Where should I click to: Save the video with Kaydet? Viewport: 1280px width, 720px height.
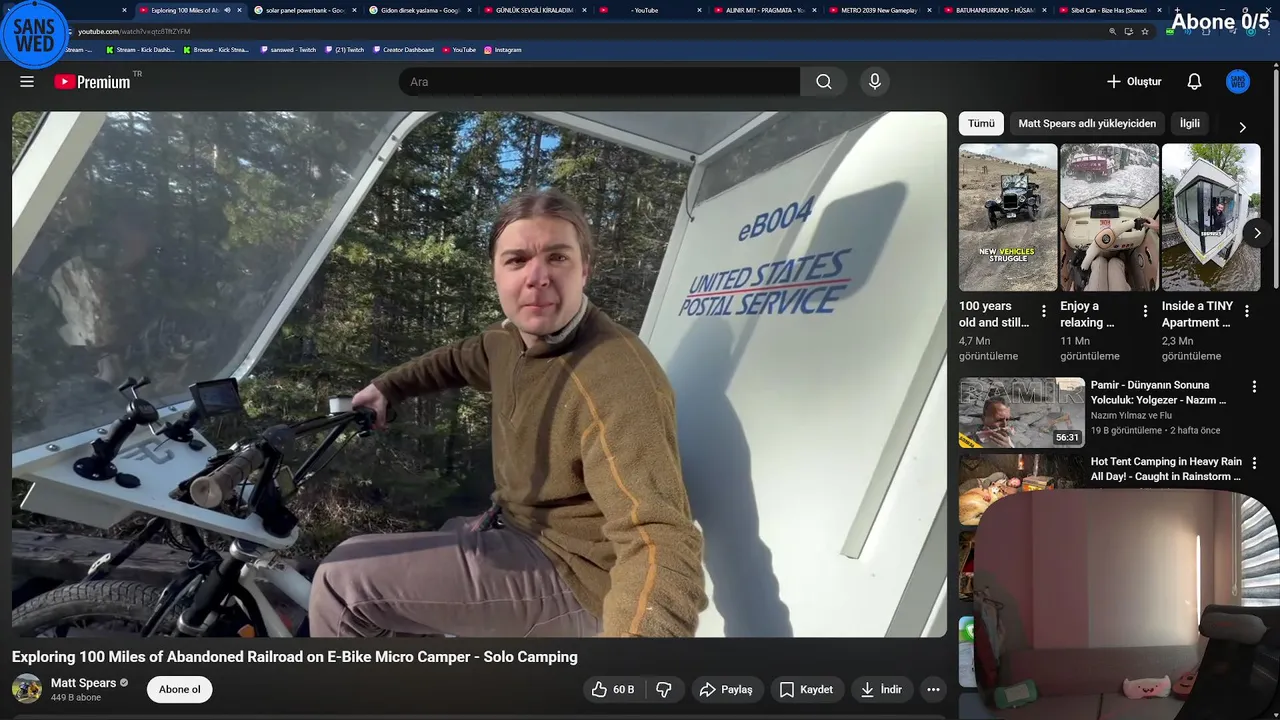pos(806,689)
